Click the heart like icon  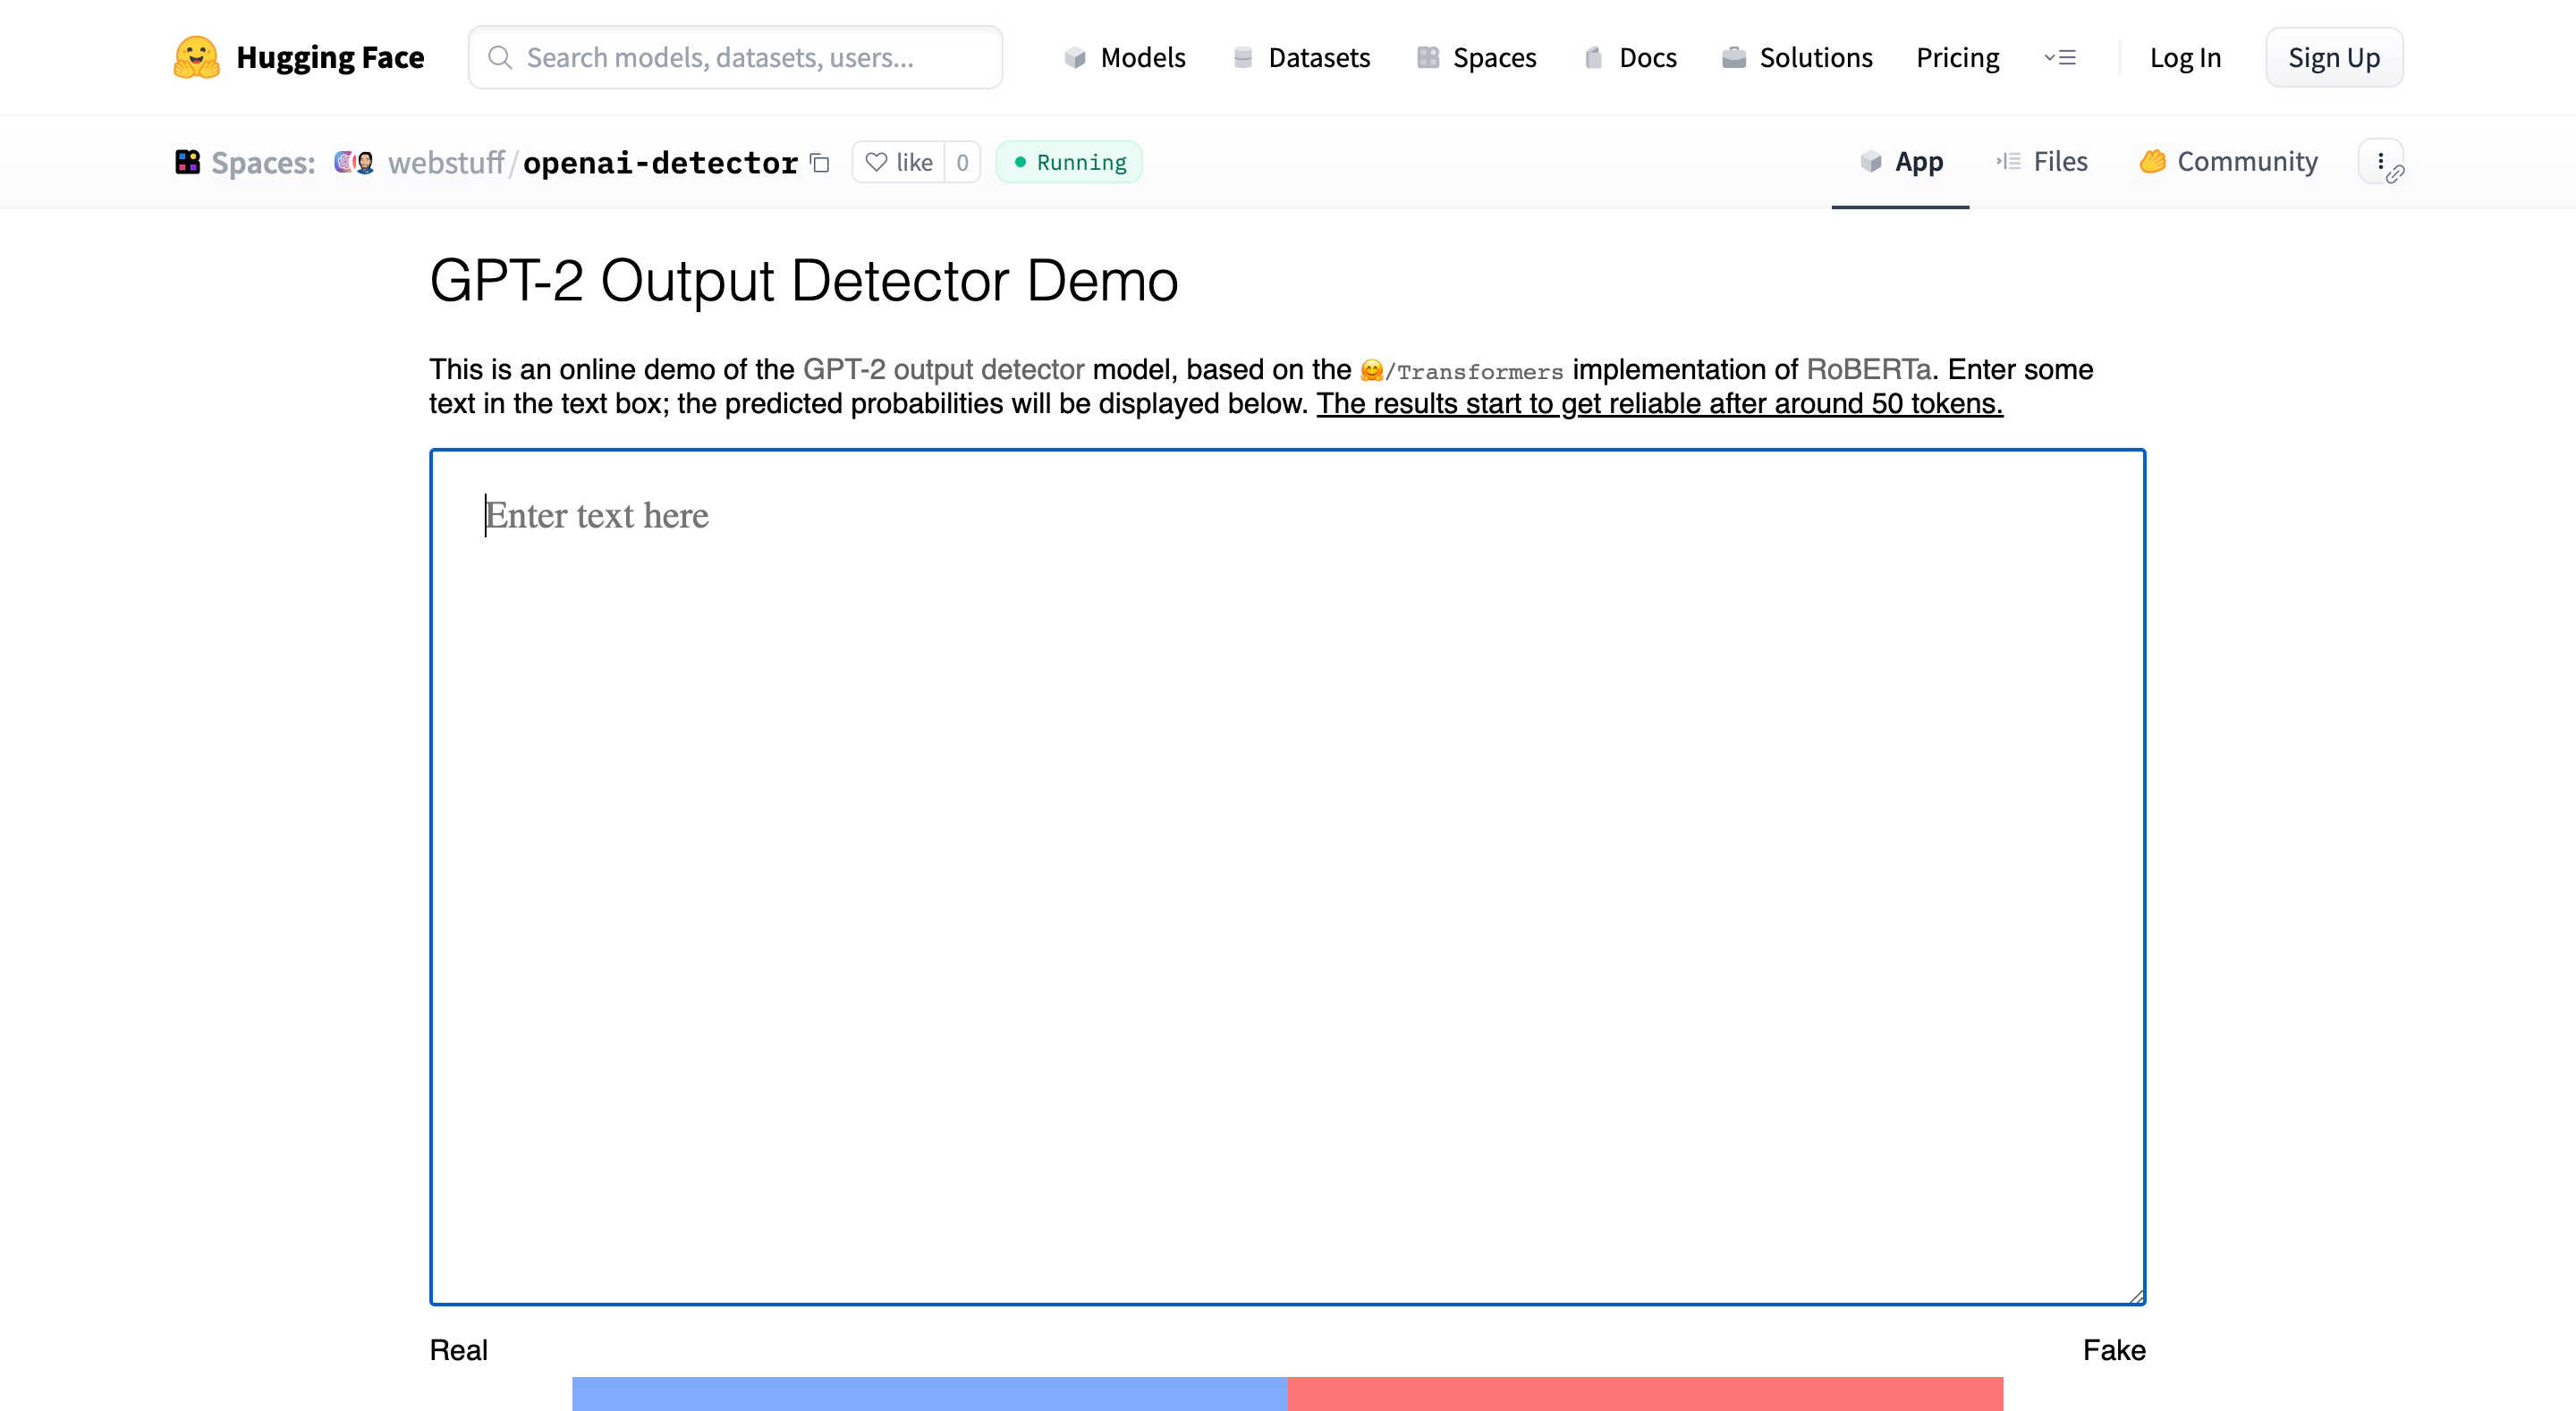point(876,162)
